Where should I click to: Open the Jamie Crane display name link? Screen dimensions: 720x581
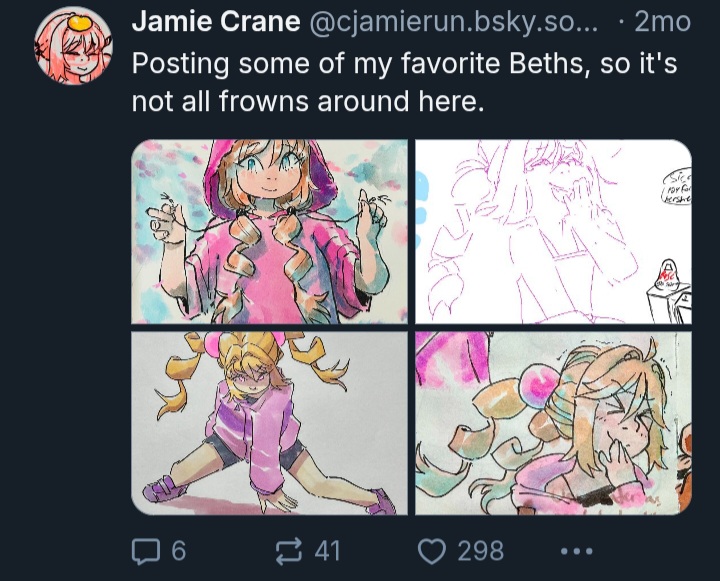tap(216, 22)
